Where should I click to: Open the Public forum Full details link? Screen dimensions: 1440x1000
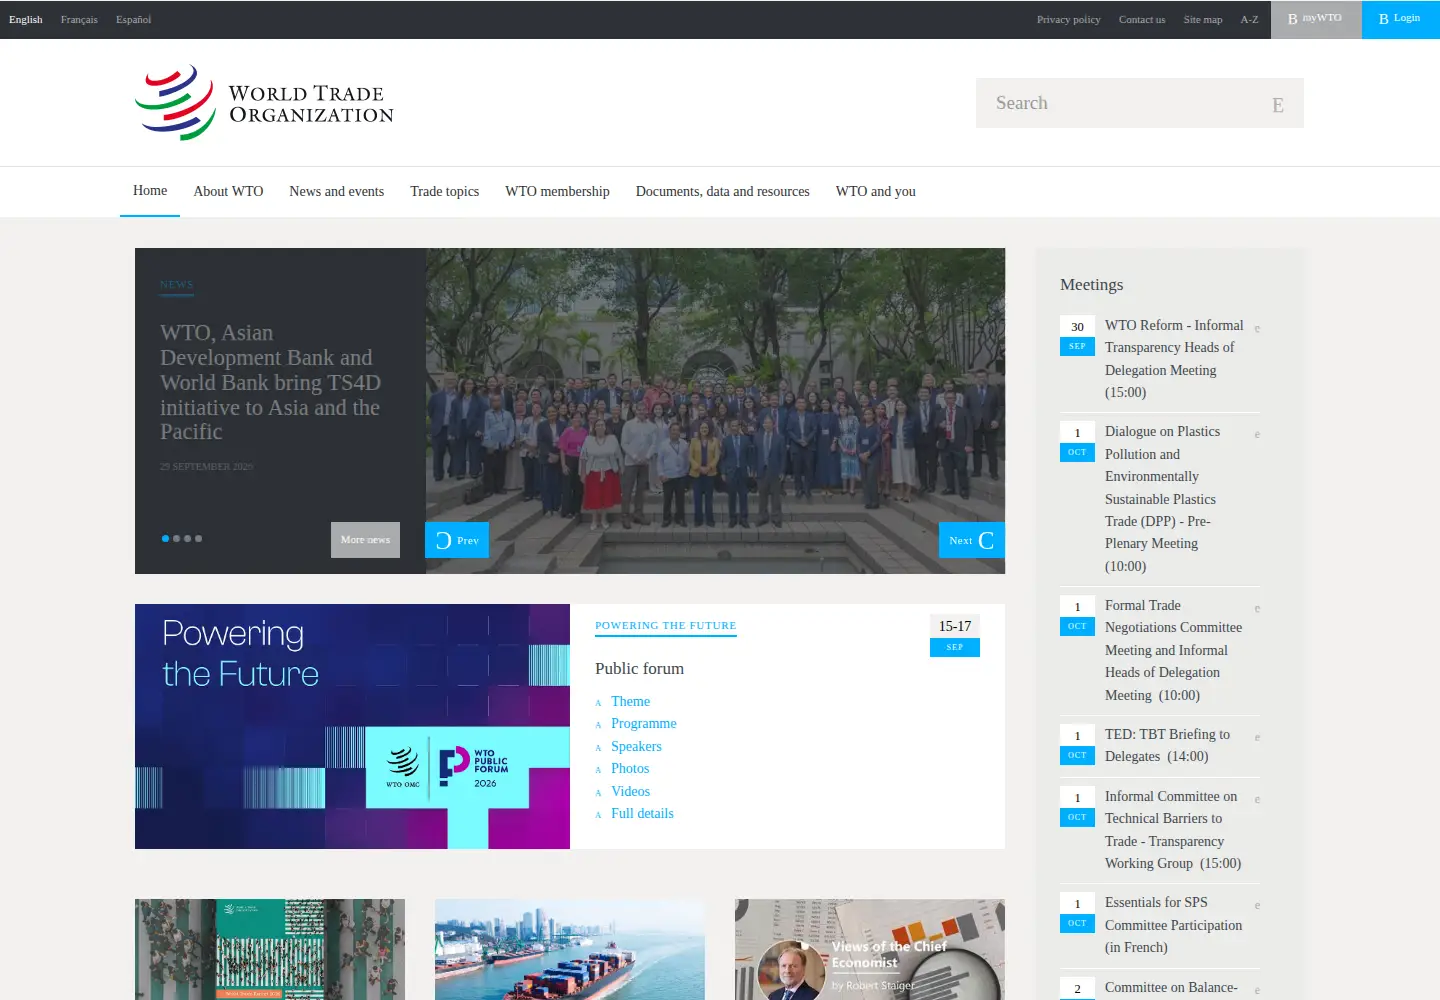642,814
